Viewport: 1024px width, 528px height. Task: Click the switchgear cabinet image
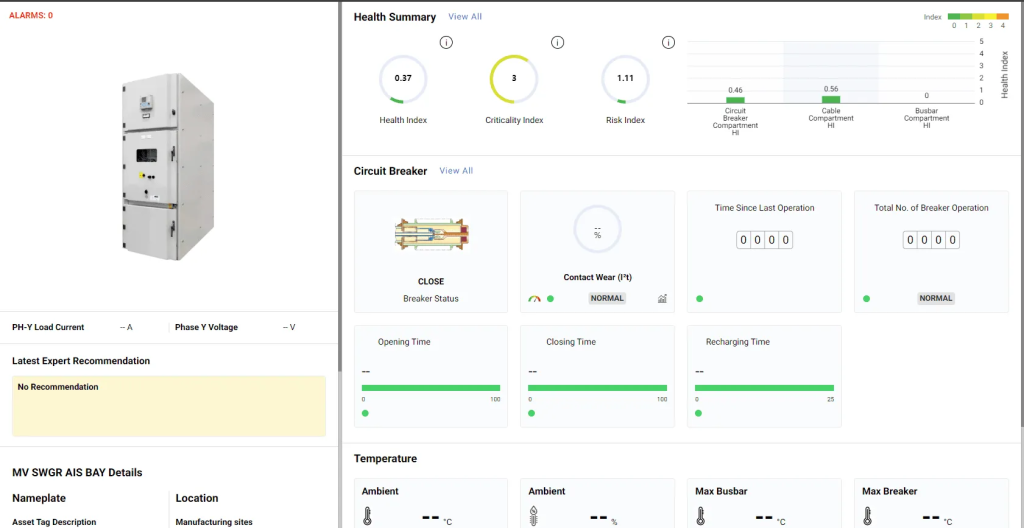click(x=167, y=167)
